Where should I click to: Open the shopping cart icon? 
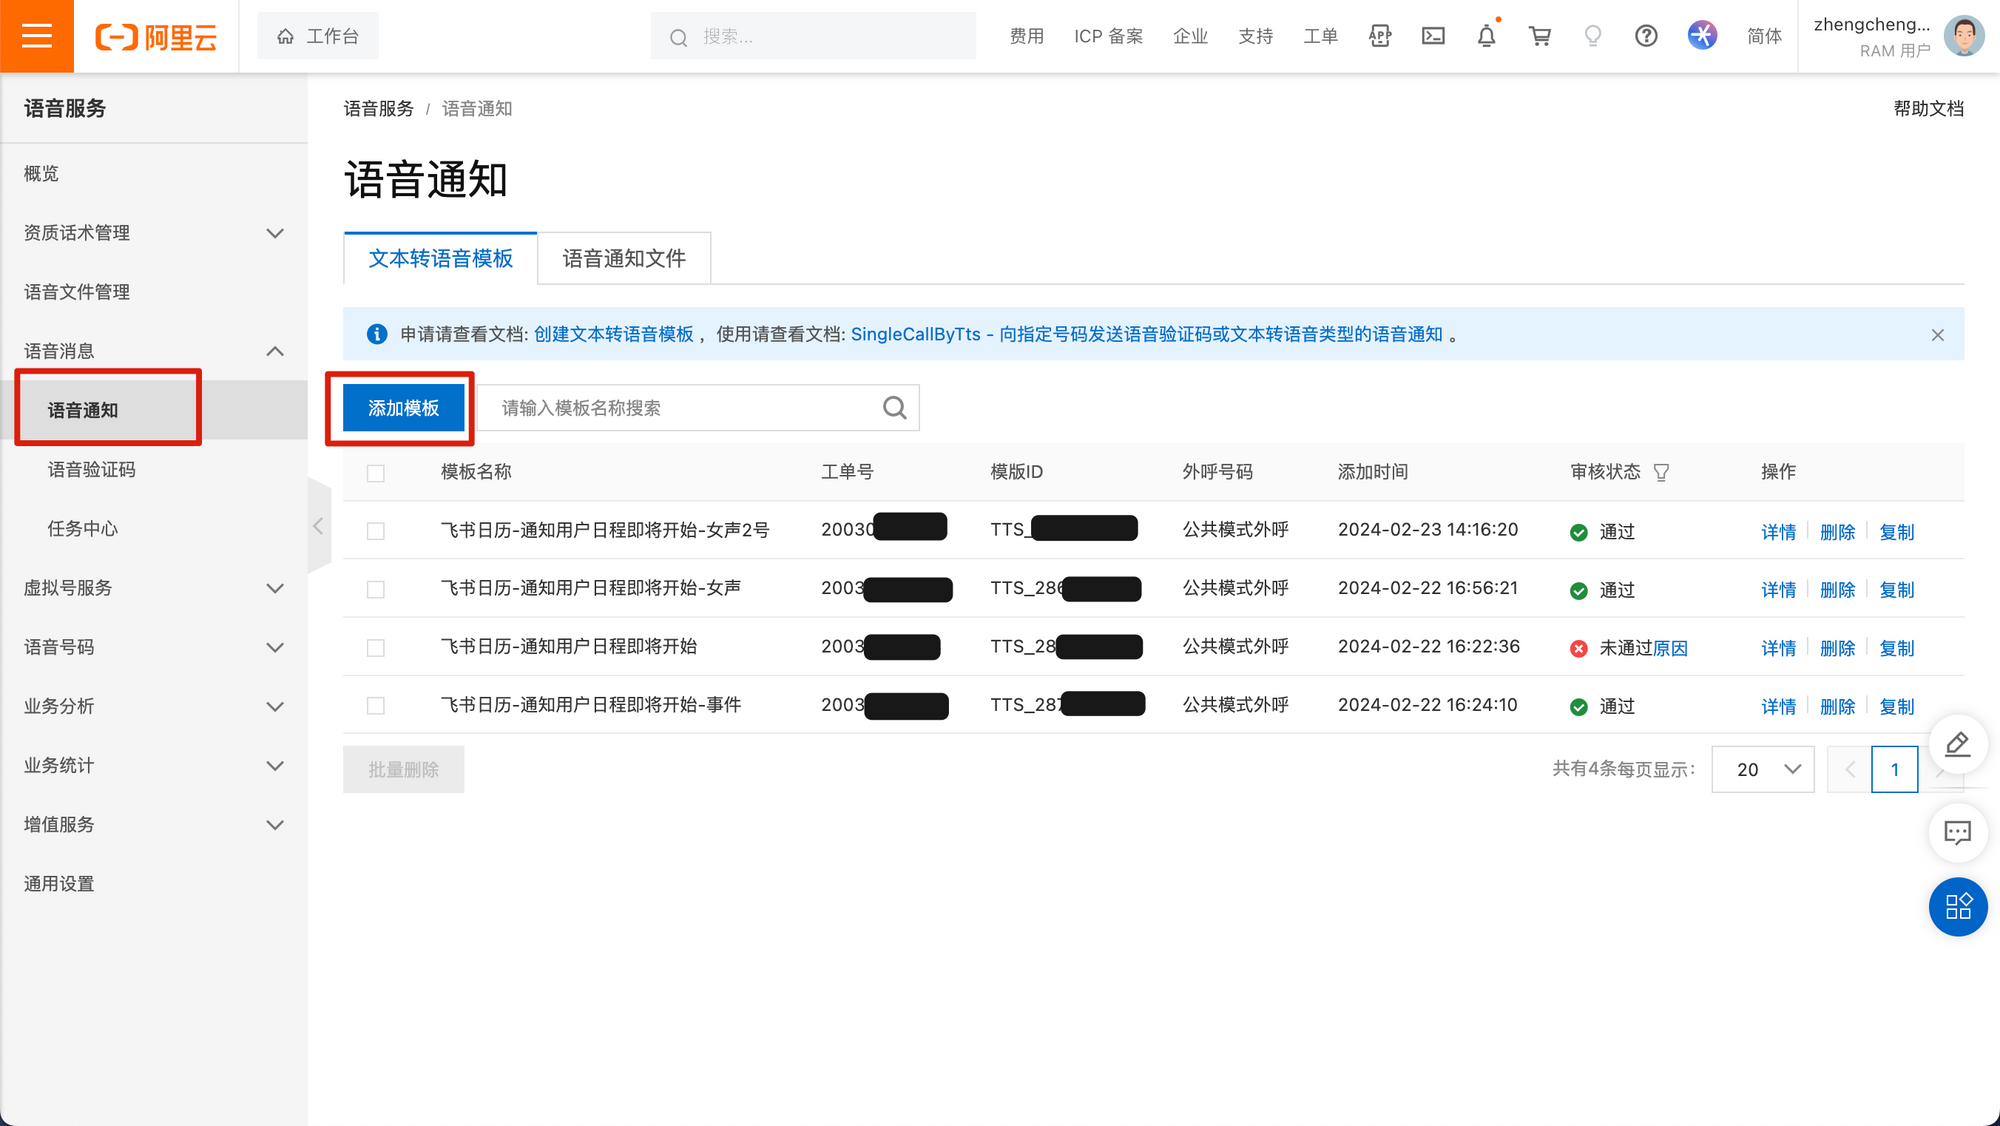coord(1540,36)
